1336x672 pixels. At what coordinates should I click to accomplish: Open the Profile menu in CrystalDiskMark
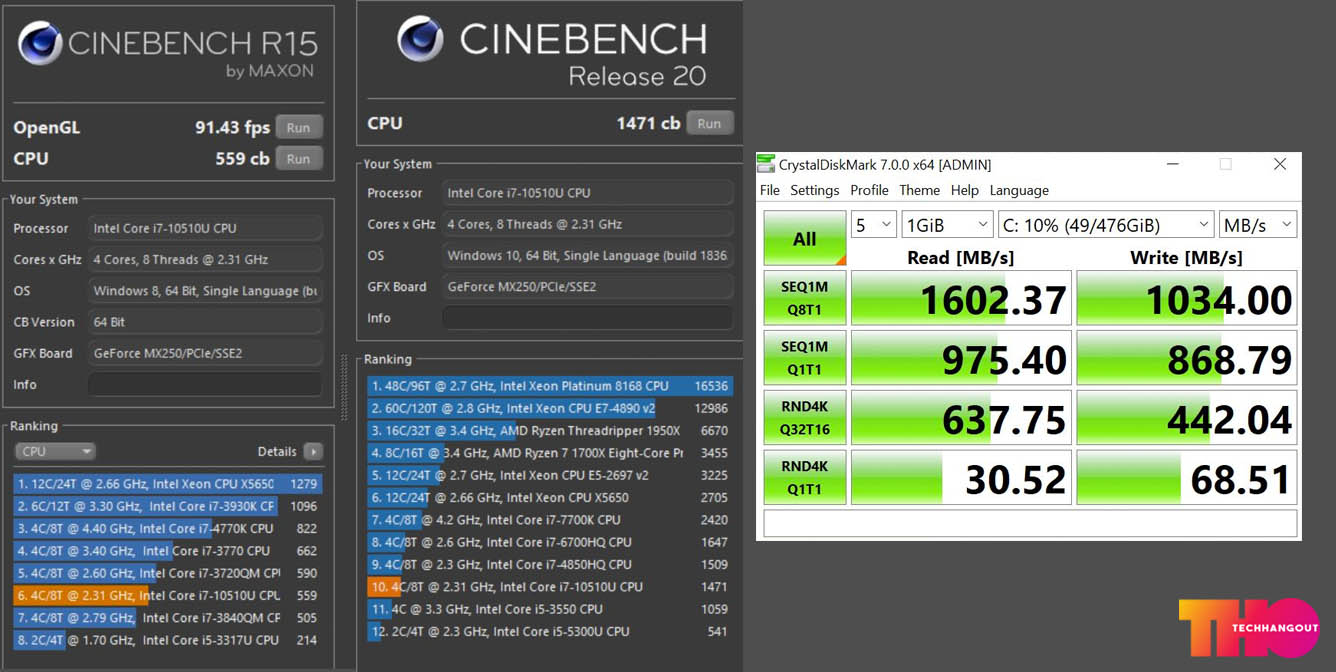point(869,190)
